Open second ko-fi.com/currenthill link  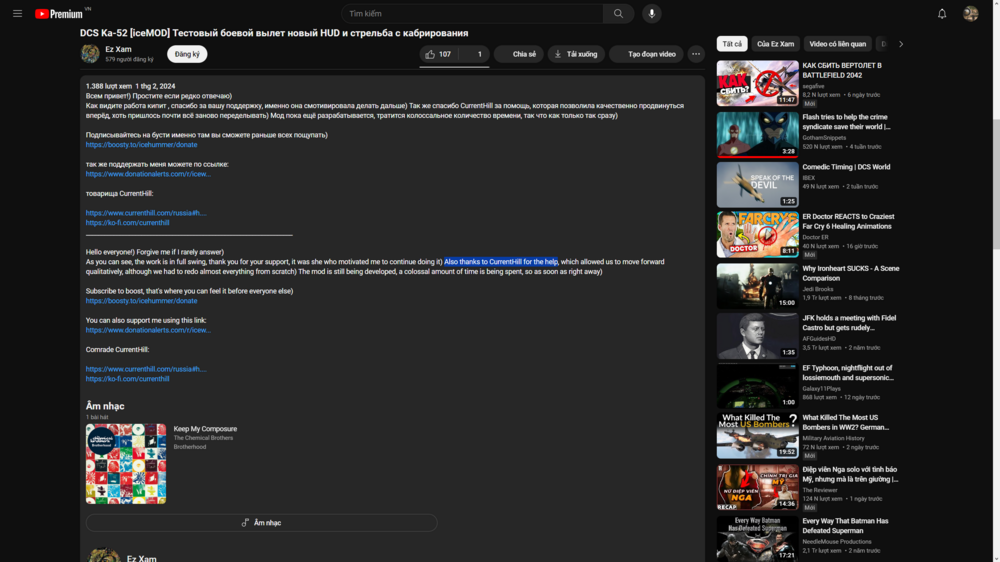click(128, 379)
